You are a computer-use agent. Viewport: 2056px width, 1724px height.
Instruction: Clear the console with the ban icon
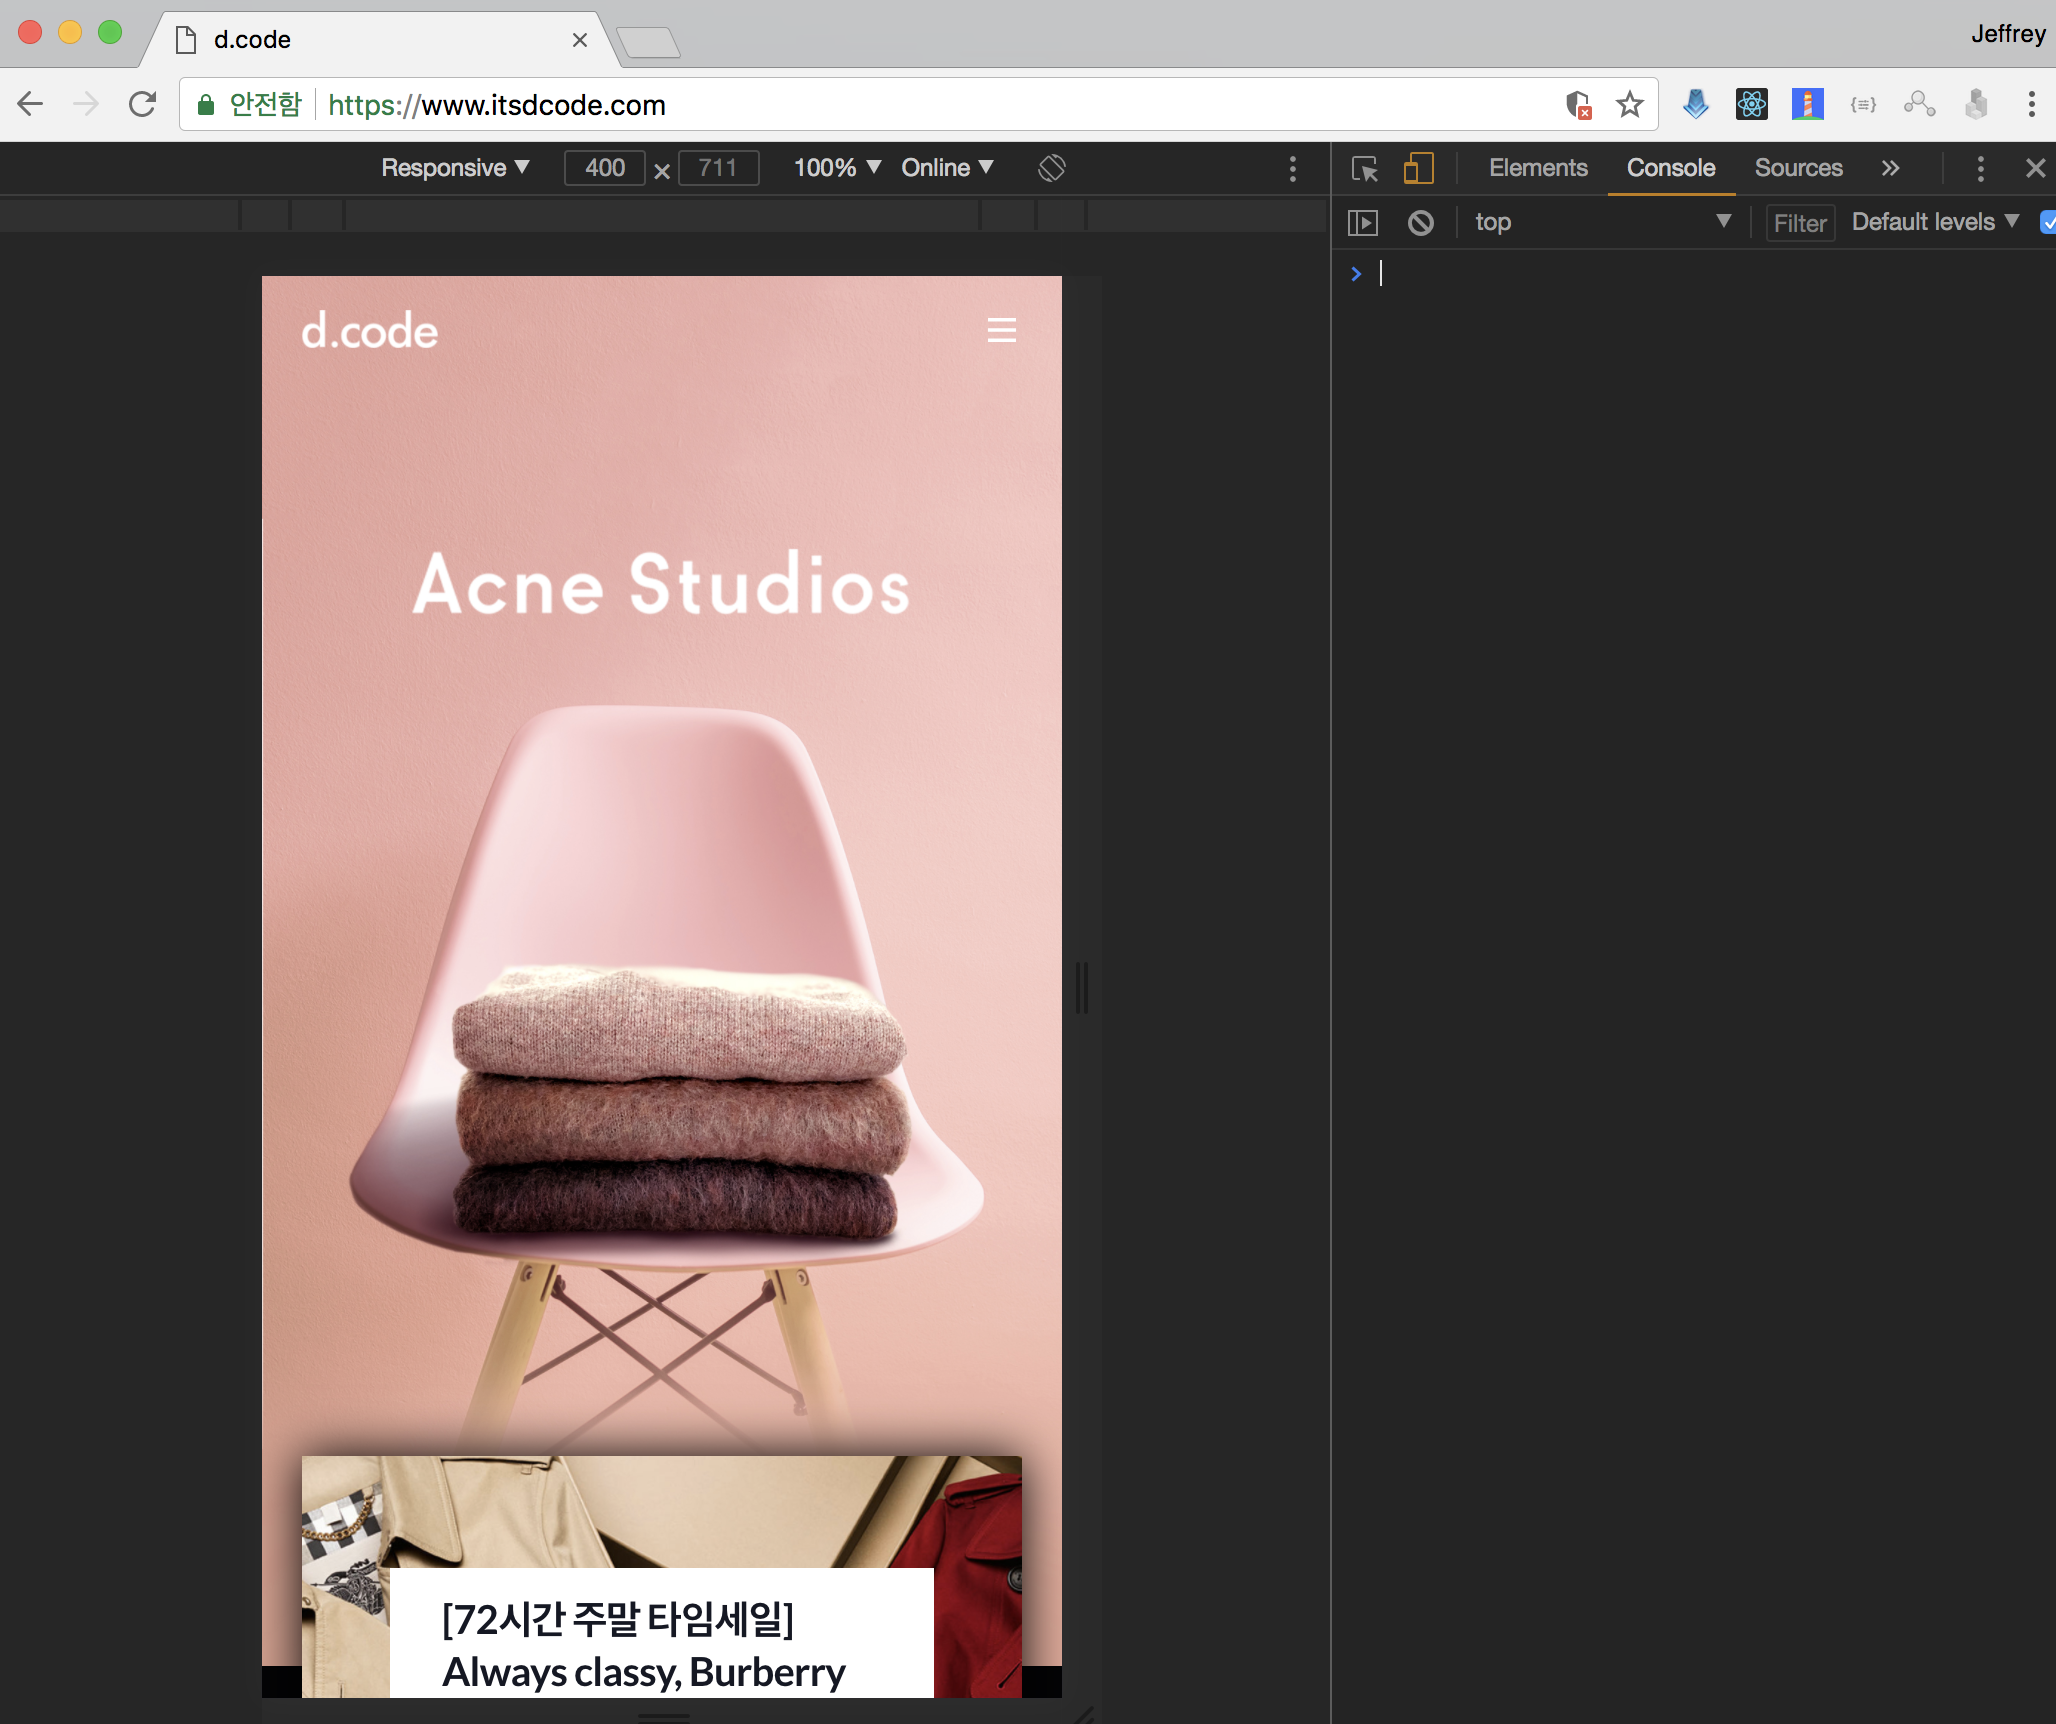[x=1420, y=222]
